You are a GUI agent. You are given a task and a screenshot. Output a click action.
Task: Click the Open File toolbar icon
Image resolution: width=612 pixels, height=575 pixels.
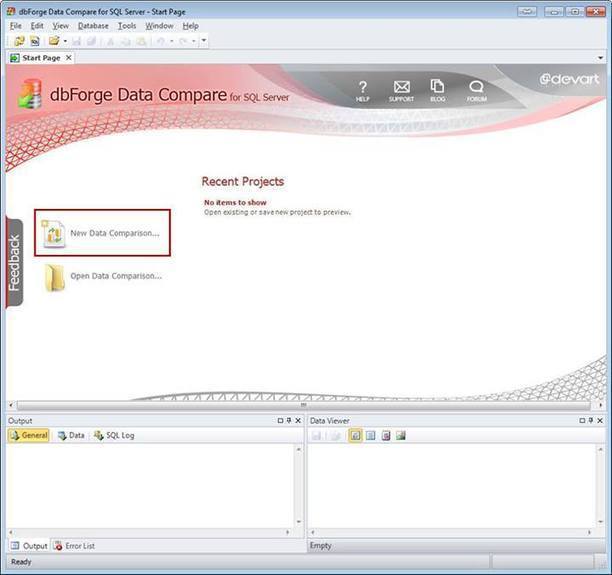(x=54, y=41)
